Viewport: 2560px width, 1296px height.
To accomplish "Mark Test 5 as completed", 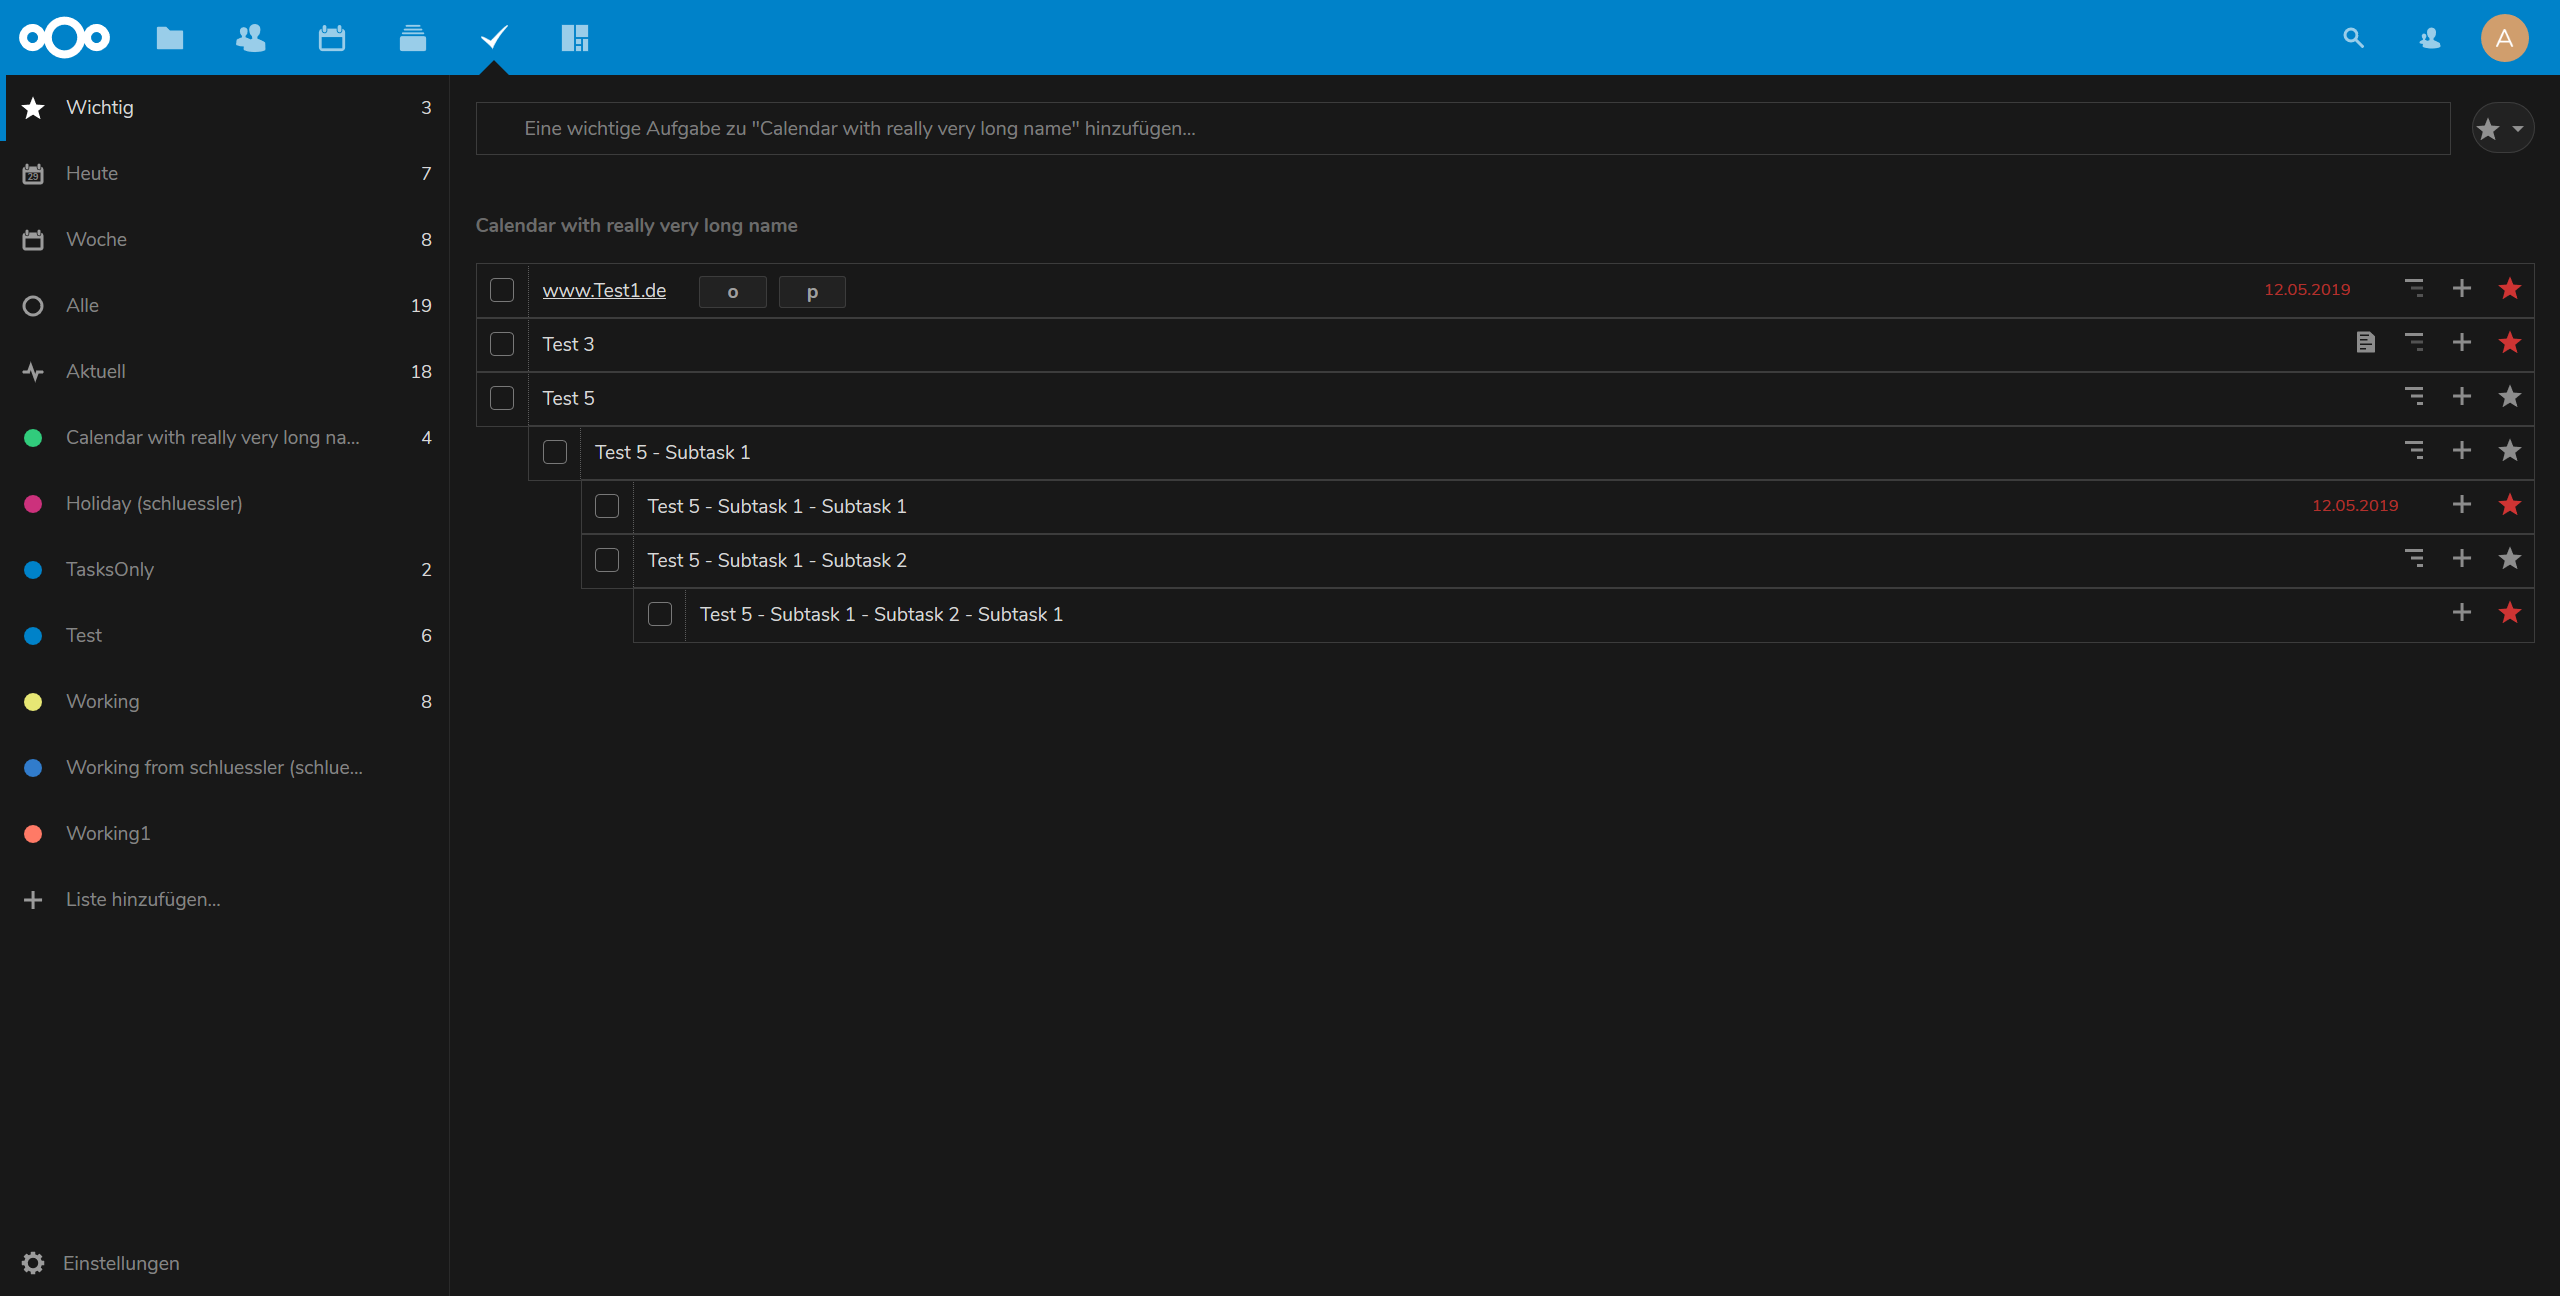I will [x=502, y=398].
